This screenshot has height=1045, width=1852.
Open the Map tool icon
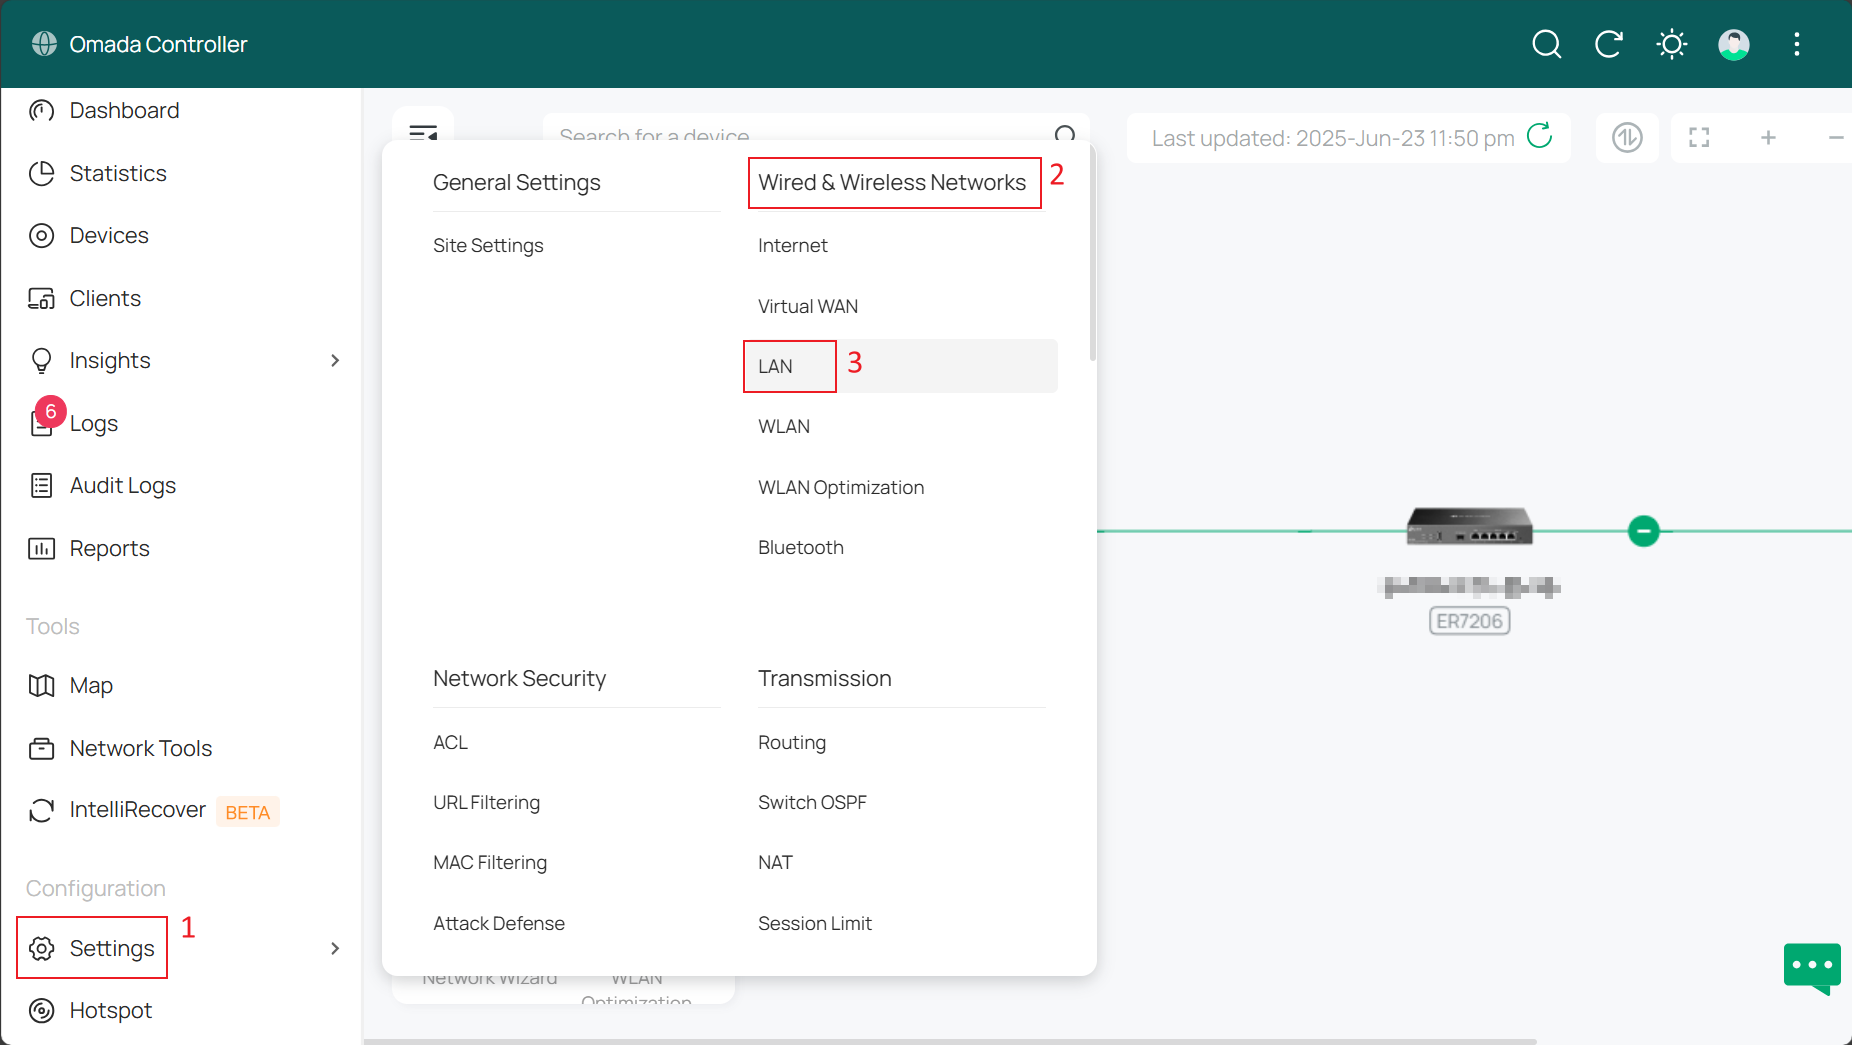41,685
